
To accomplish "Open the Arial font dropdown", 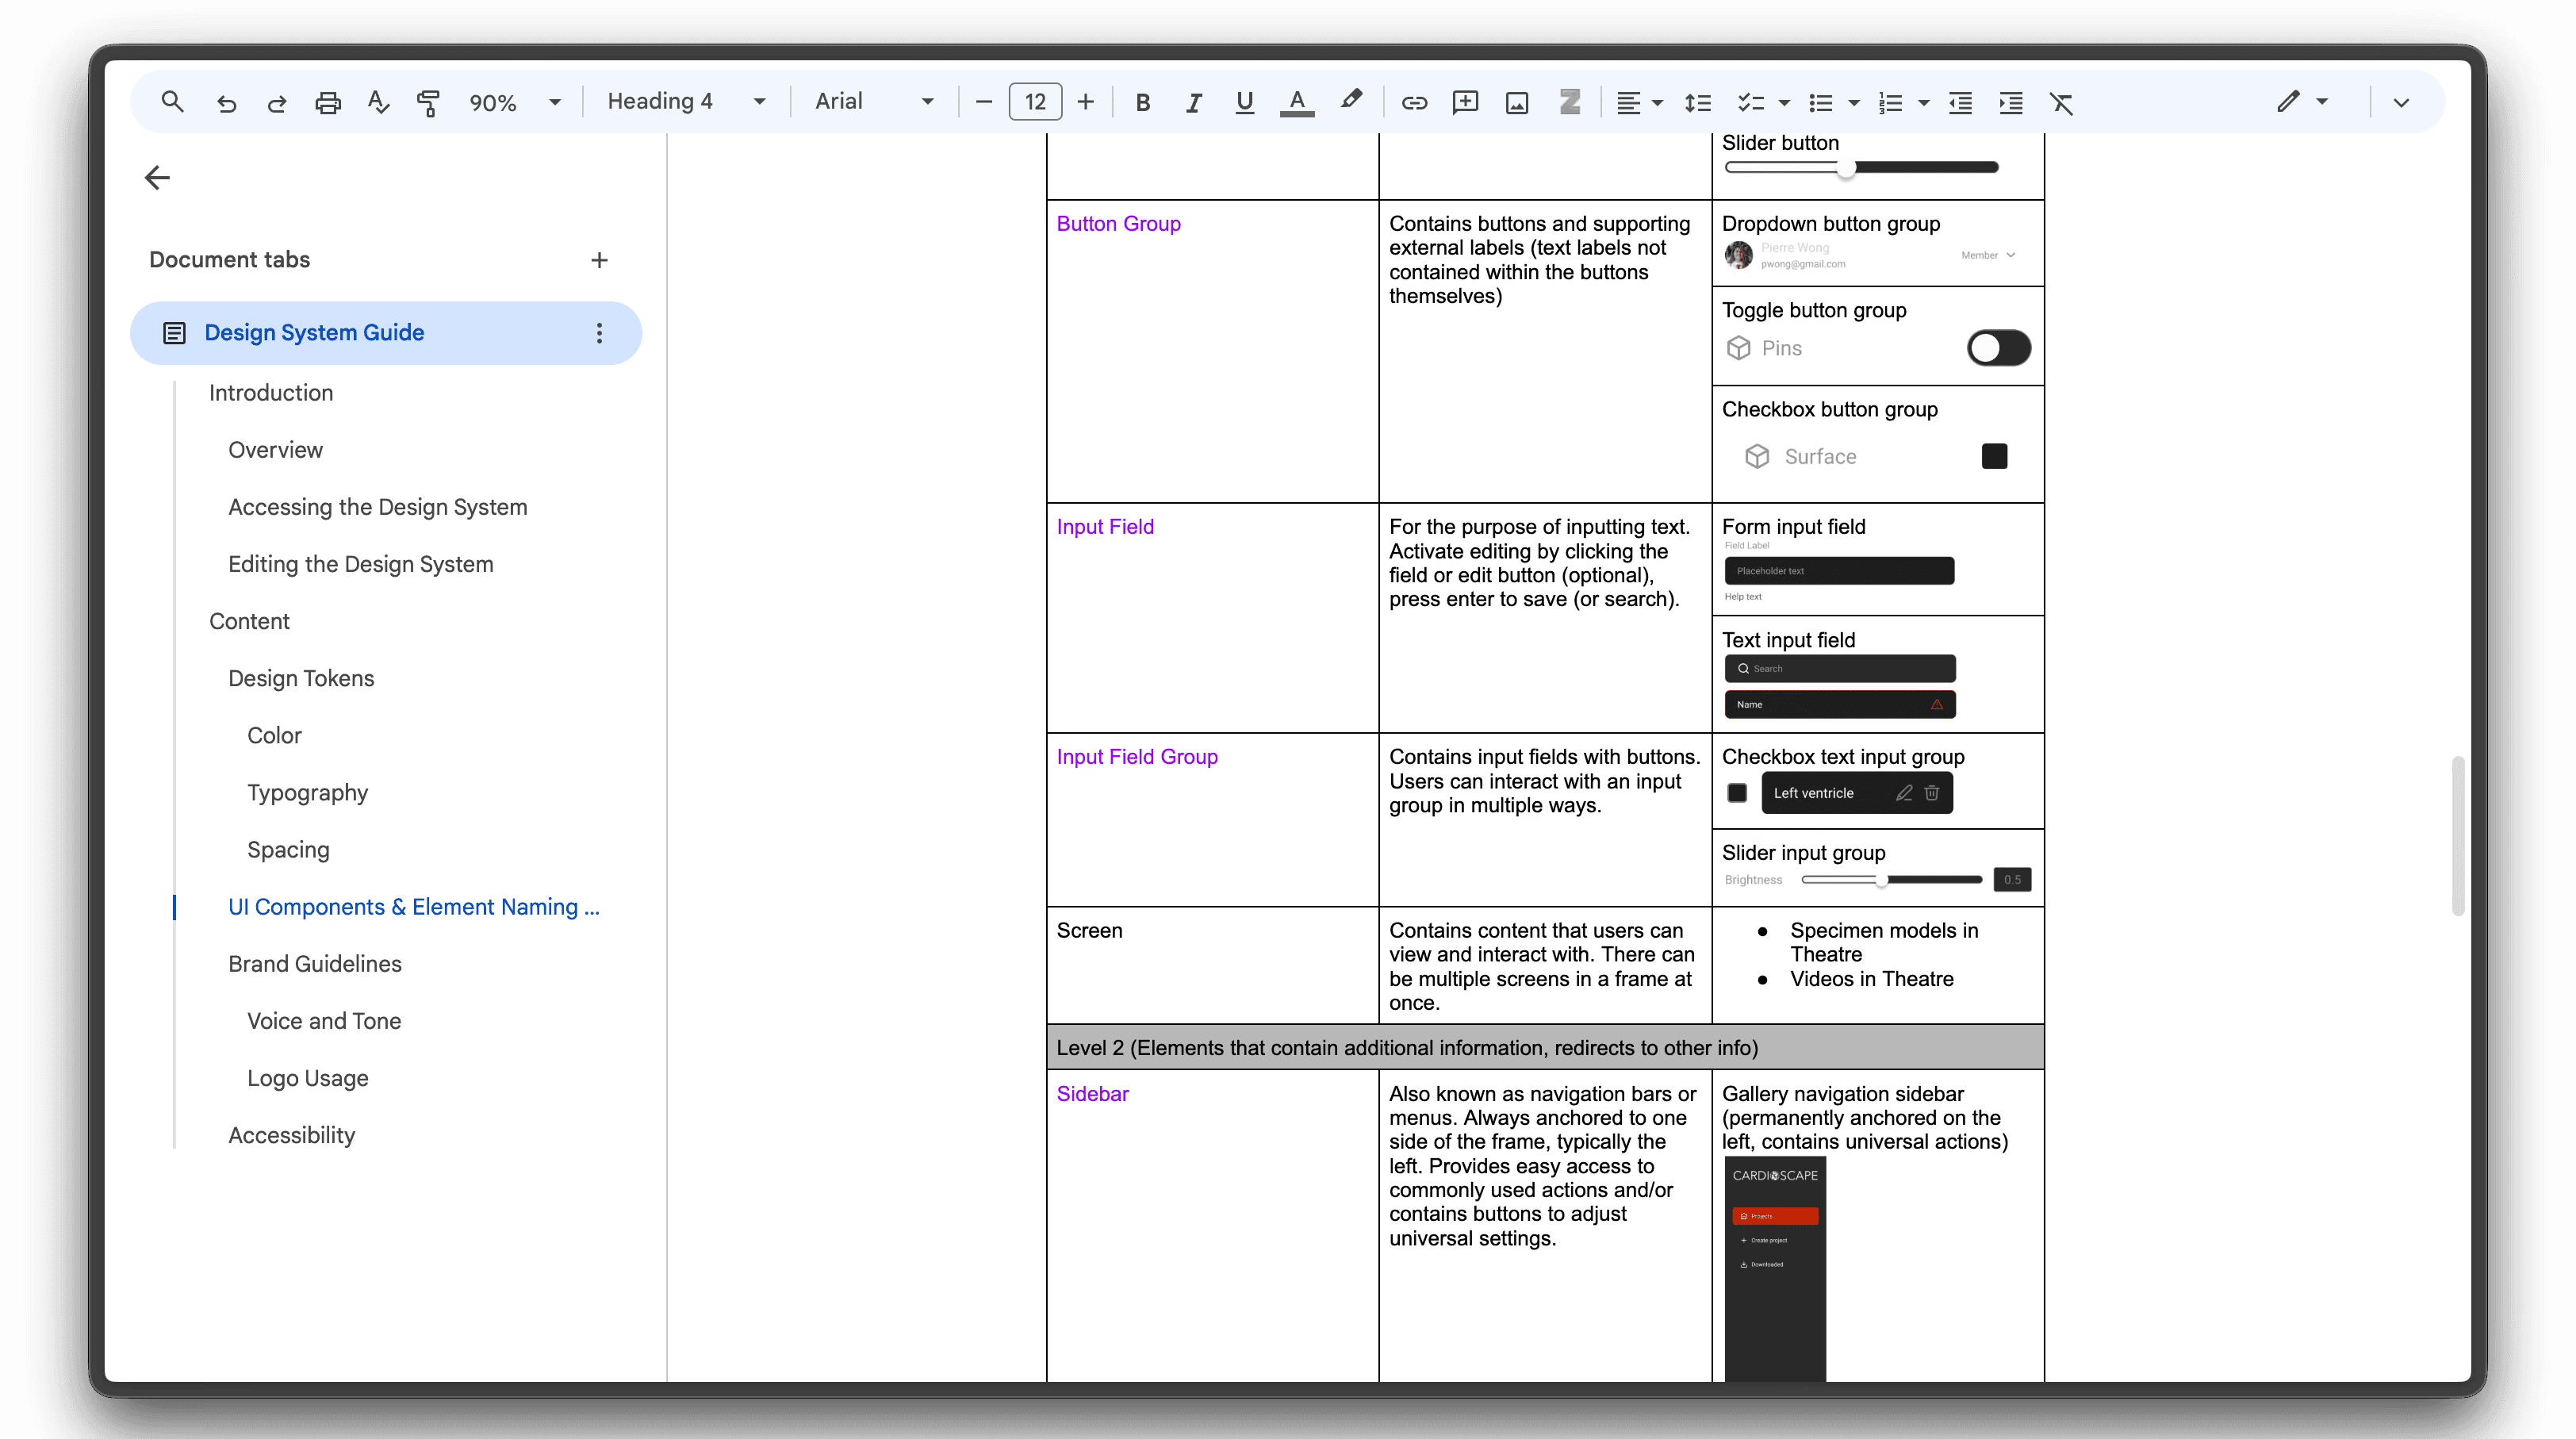I will pos(874,101).
